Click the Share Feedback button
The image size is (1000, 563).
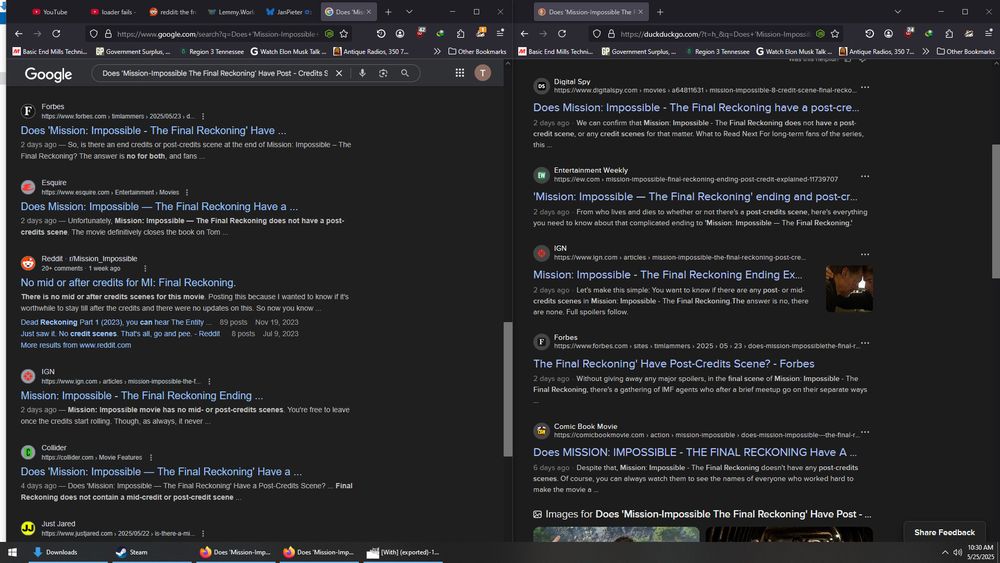(945, 532)
